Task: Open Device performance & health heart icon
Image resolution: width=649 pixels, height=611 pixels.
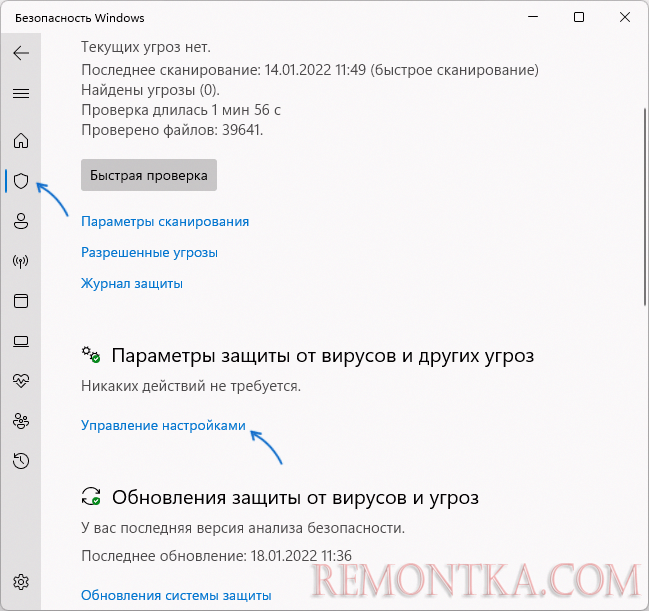Action: tap(21, 380)
